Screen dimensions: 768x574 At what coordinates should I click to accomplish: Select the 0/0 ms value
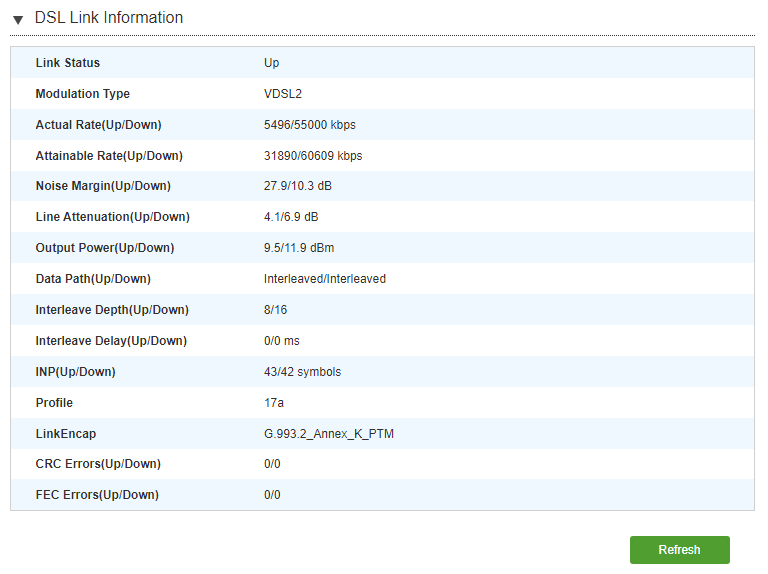tap(282, 341)
